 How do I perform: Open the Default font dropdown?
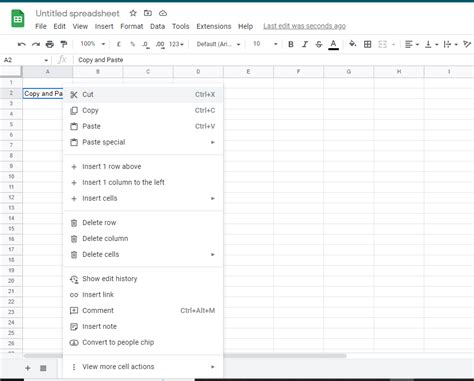[x=218, y=44]
